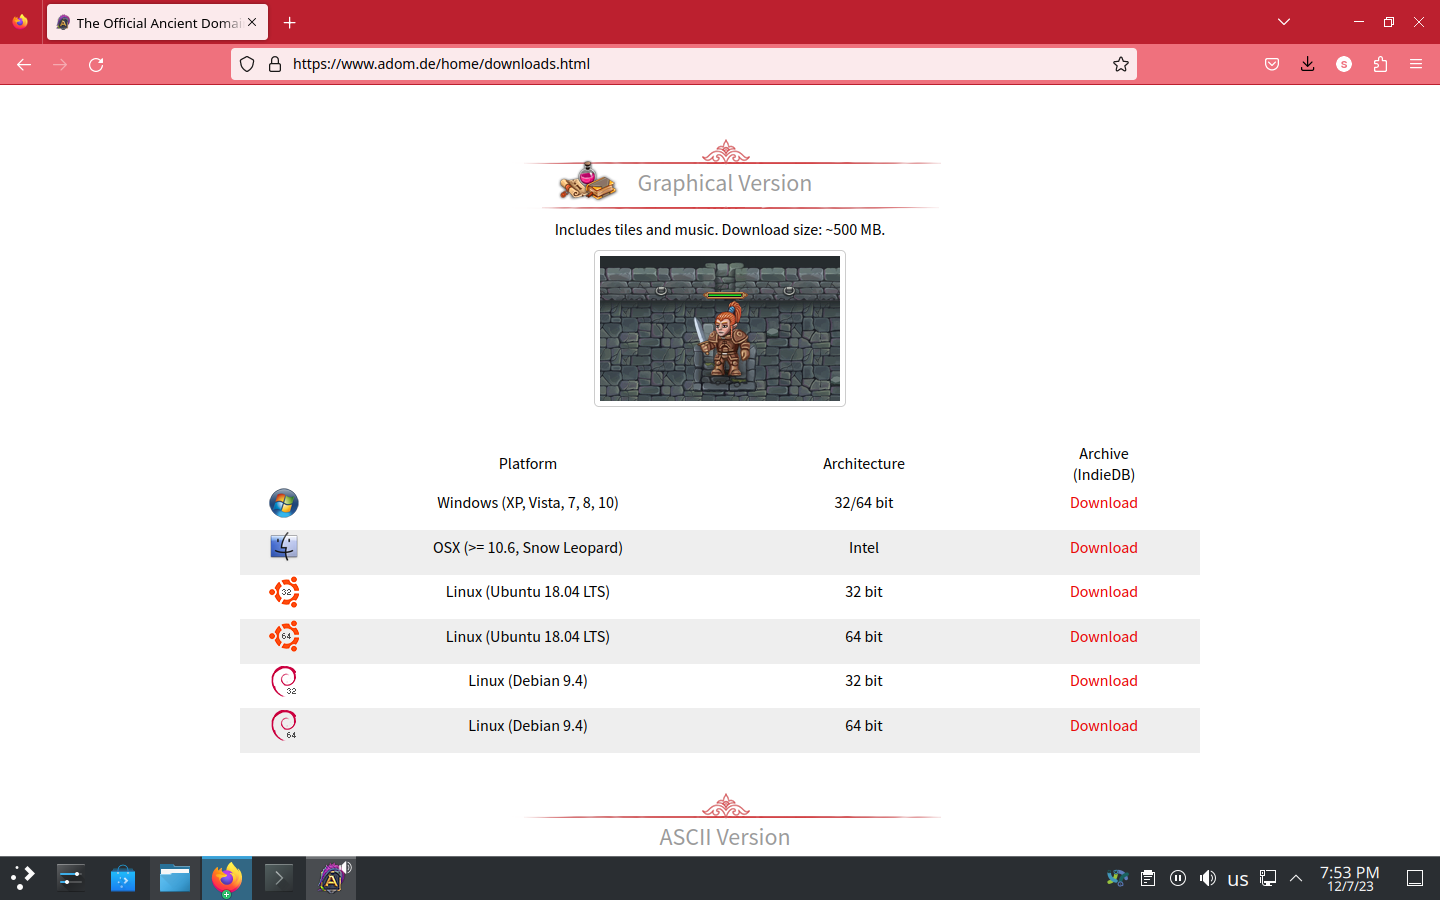This screenshot has height=900, width=1440.
Task: Click the show desktop button
Action: [1415, 878]
